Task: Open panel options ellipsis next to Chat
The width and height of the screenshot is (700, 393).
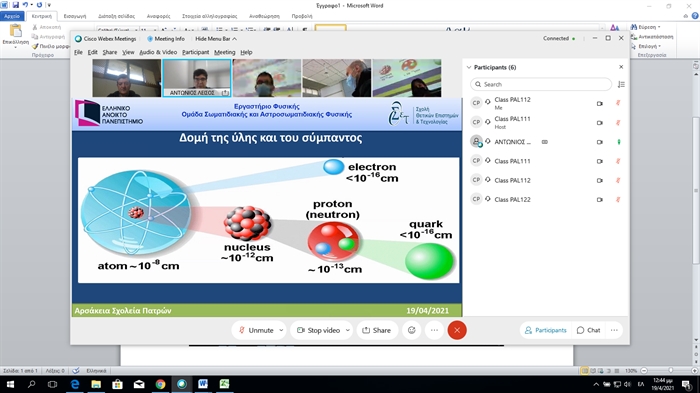Action: pos(614,330)
